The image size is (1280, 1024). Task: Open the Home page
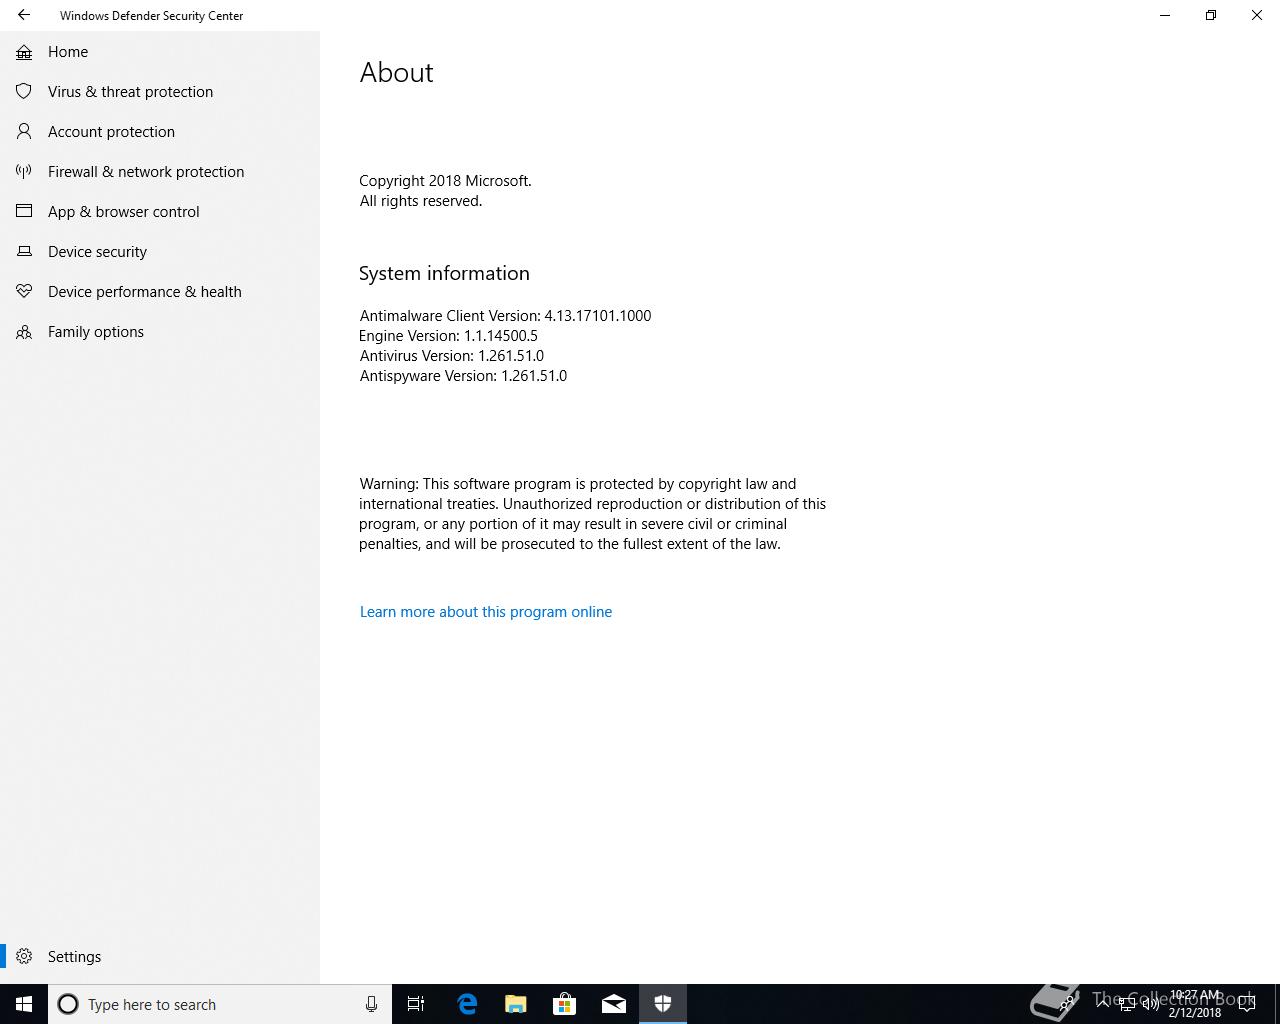(160, 52)
